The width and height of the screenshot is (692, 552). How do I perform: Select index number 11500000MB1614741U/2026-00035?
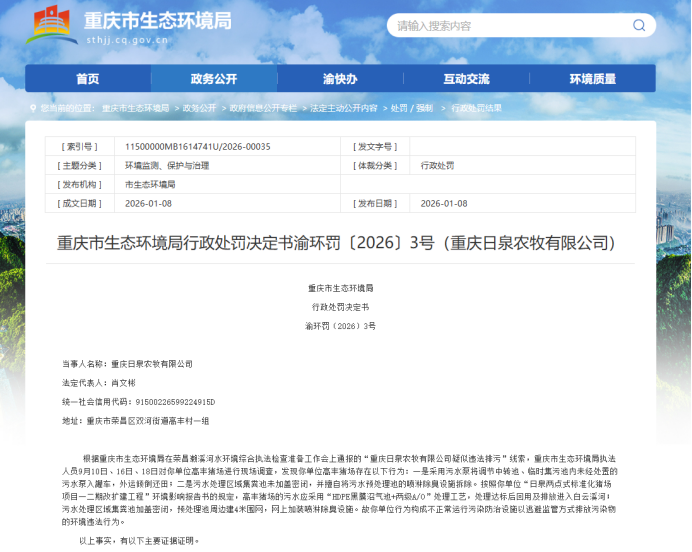(x=198, y=146)
